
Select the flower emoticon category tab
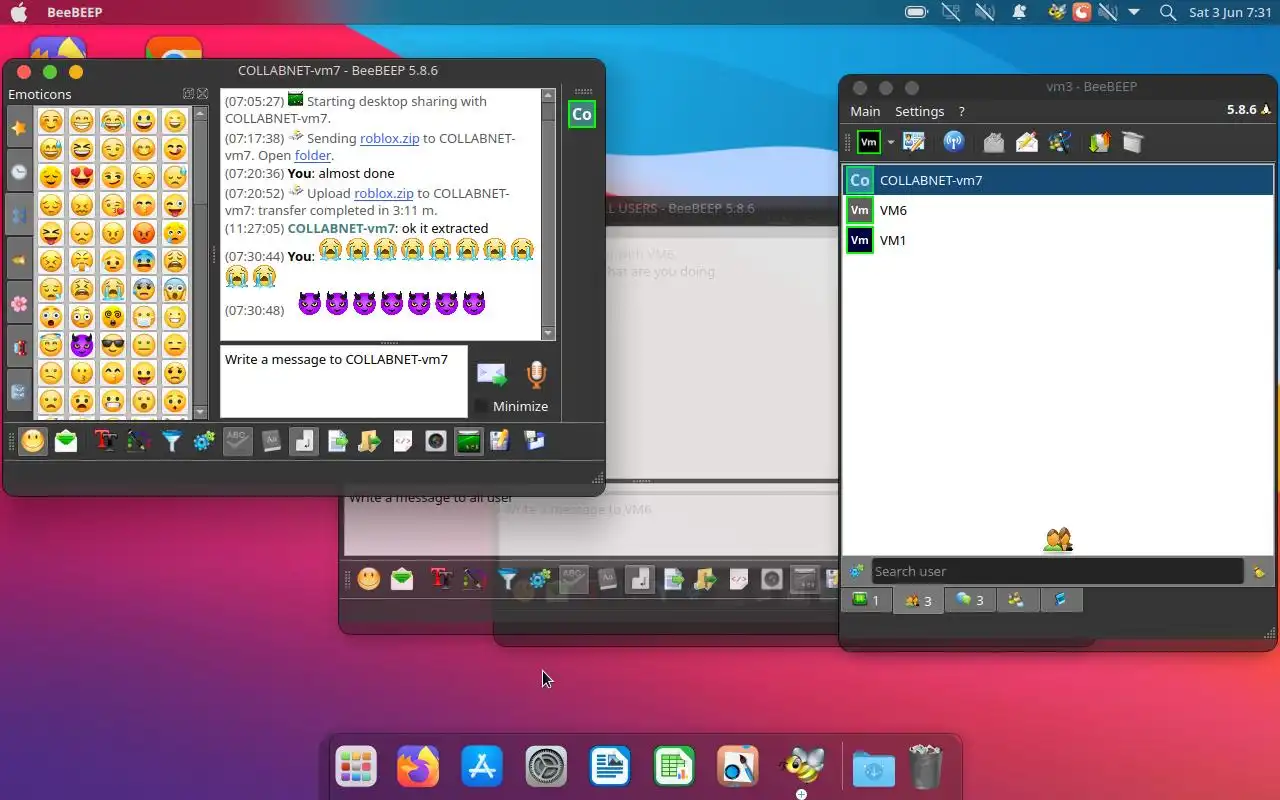(19, 303)
